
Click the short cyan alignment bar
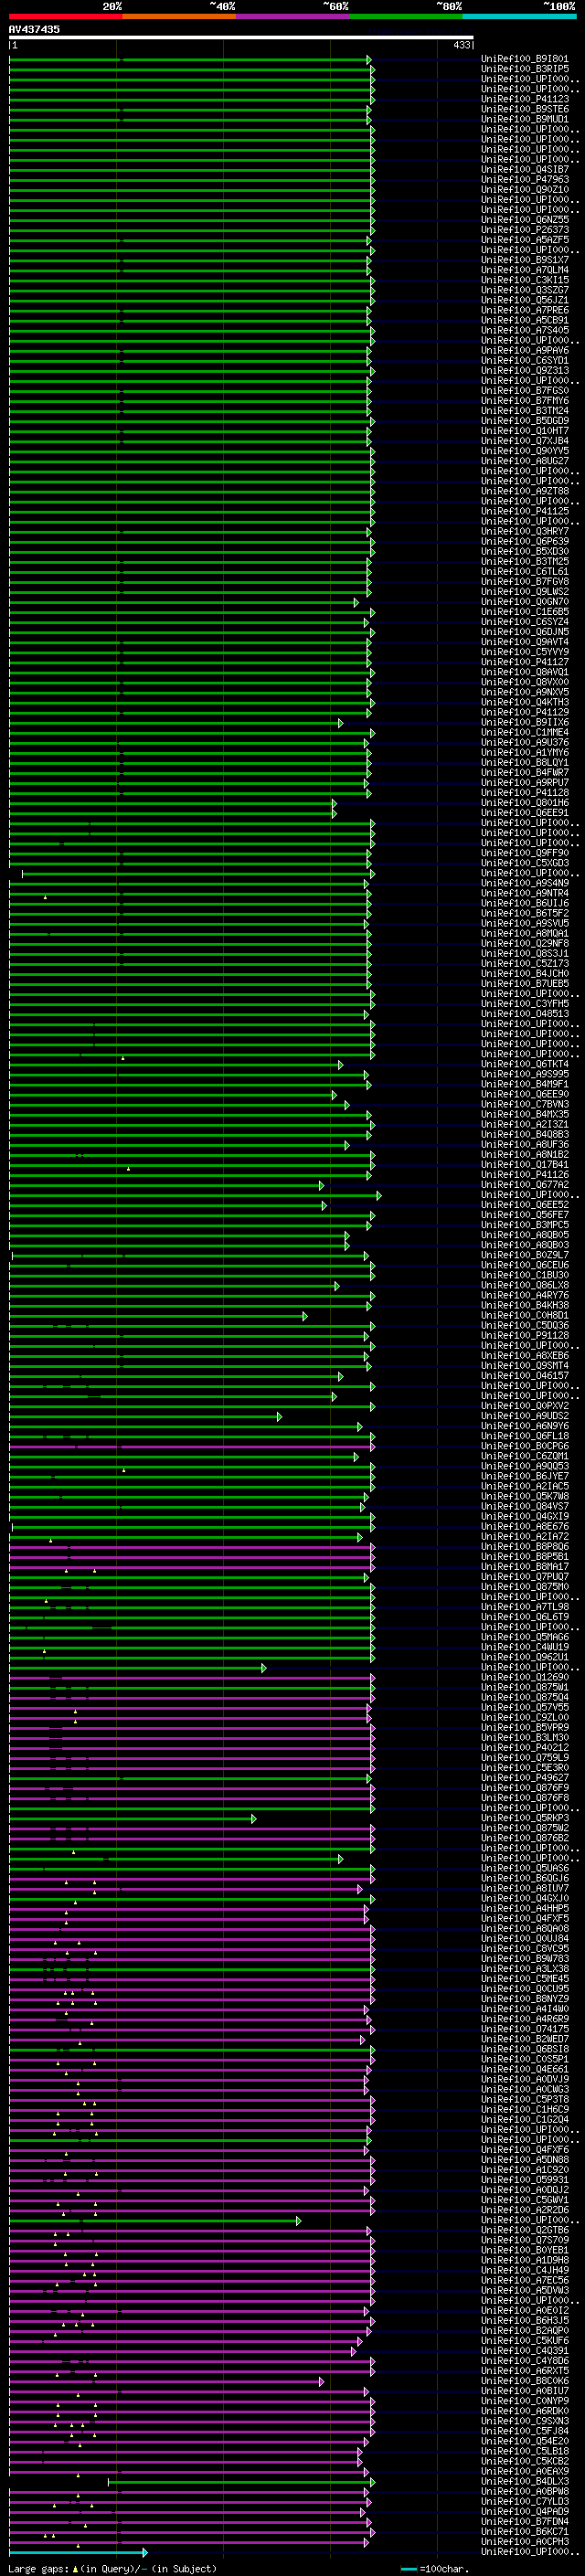point(78,2552)
